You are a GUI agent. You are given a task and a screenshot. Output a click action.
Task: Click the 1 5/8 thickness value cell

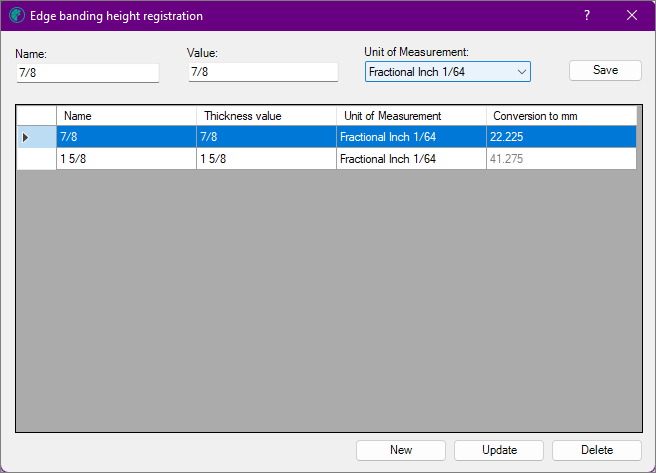click(266, 159)
